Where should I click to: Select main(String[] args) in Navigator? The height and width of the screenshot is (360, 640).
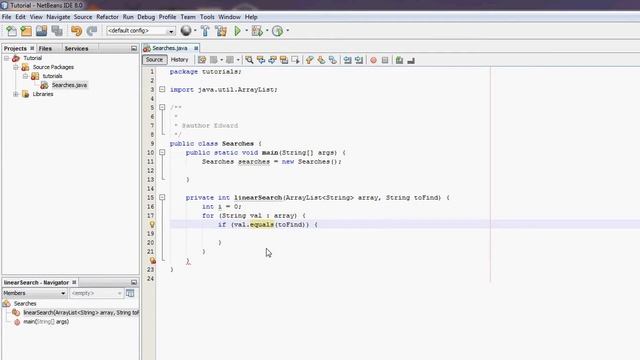pos(46,322)
